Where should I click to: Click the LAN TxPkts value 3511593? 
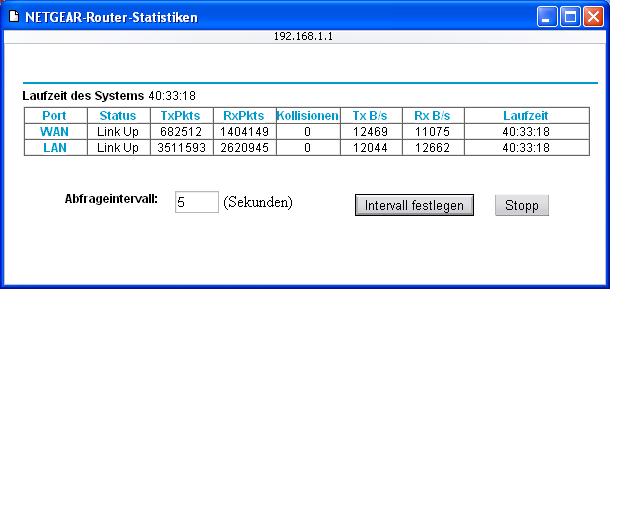pos(181,148)
